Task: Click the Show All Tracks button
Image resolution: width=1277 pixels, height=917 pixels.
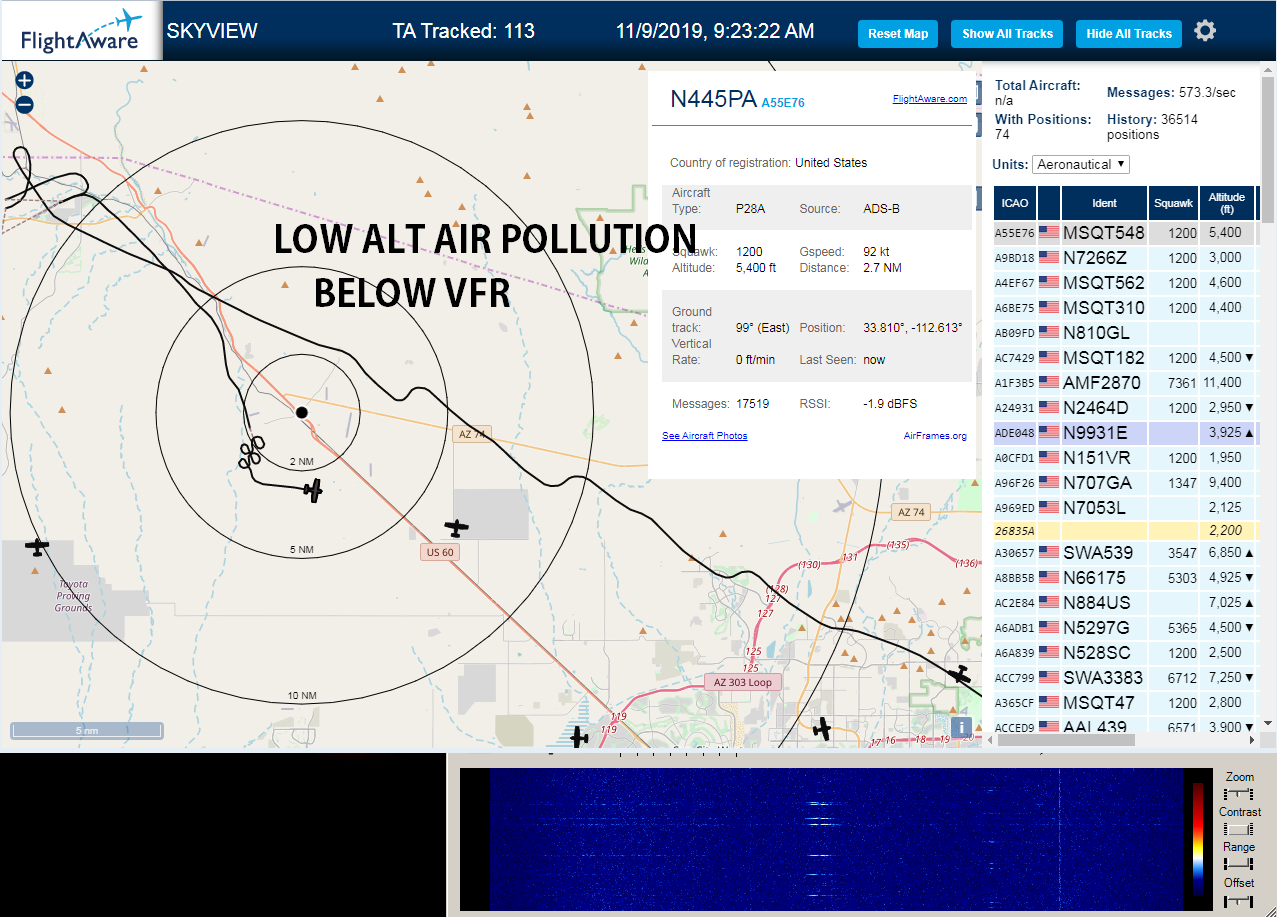Action: point(1007,34)
